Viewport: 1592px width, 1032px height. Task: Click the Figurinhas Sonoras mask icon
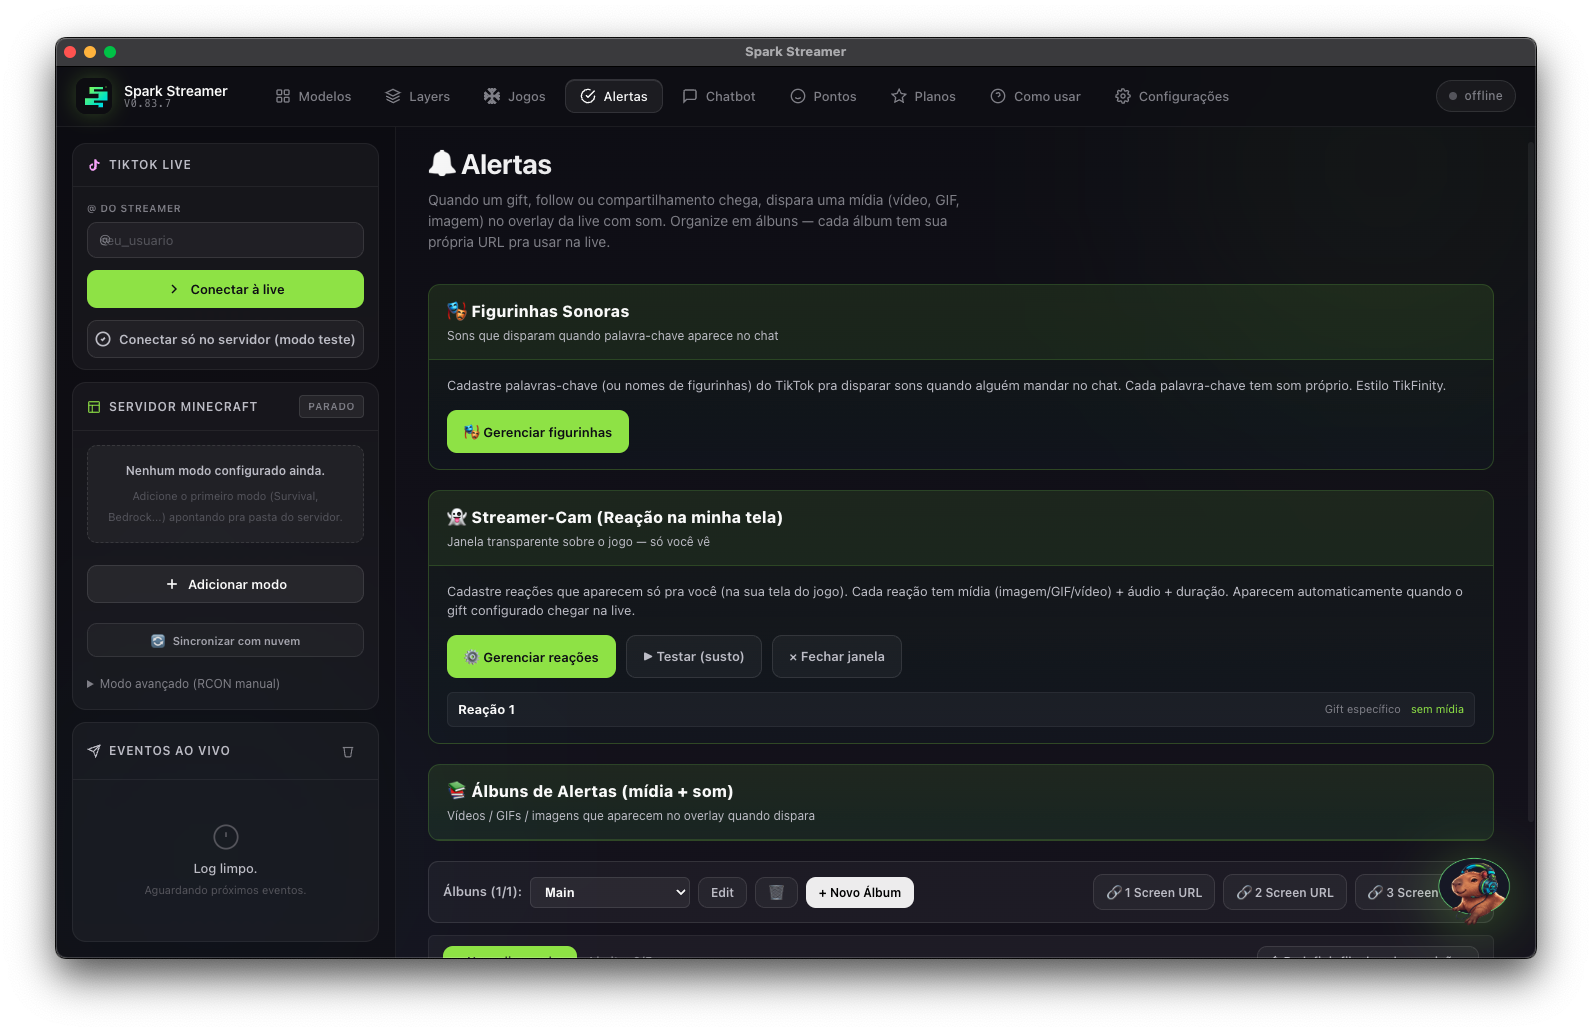coord(457,311)
